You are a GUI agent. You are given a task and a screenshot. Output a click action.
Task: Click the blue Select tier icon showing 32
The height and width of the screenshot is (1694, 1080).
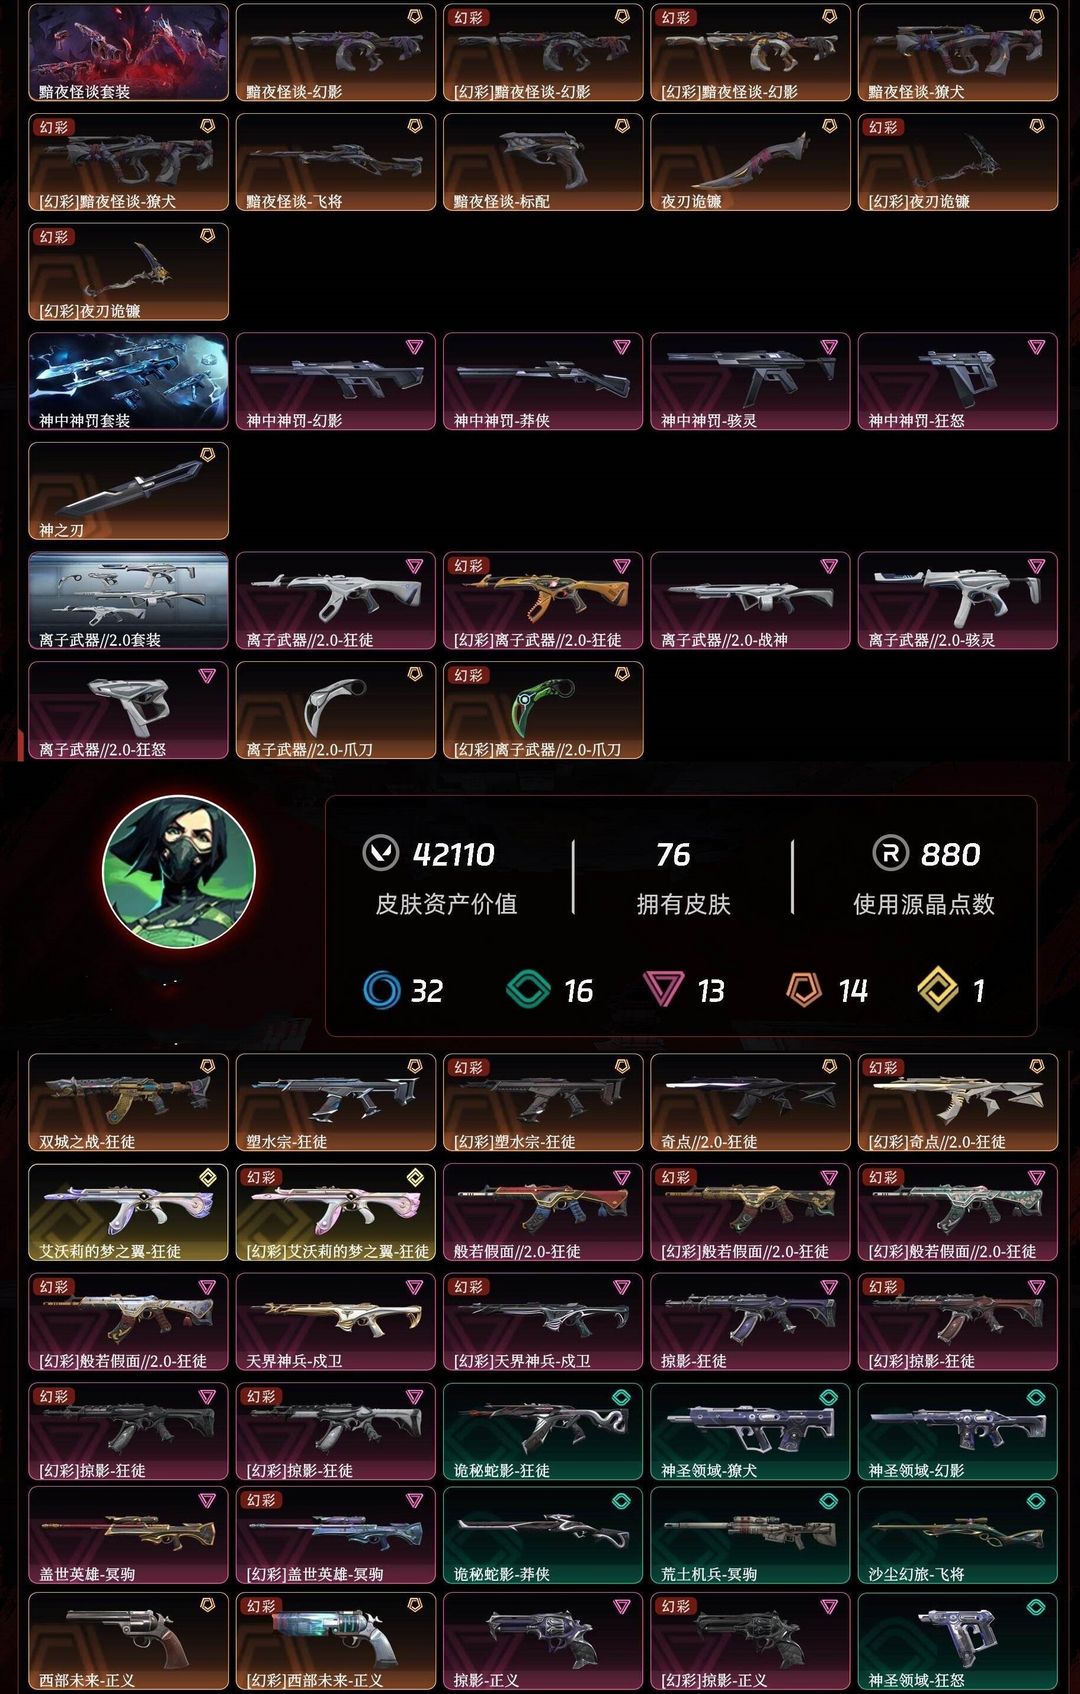click(381, 990)
